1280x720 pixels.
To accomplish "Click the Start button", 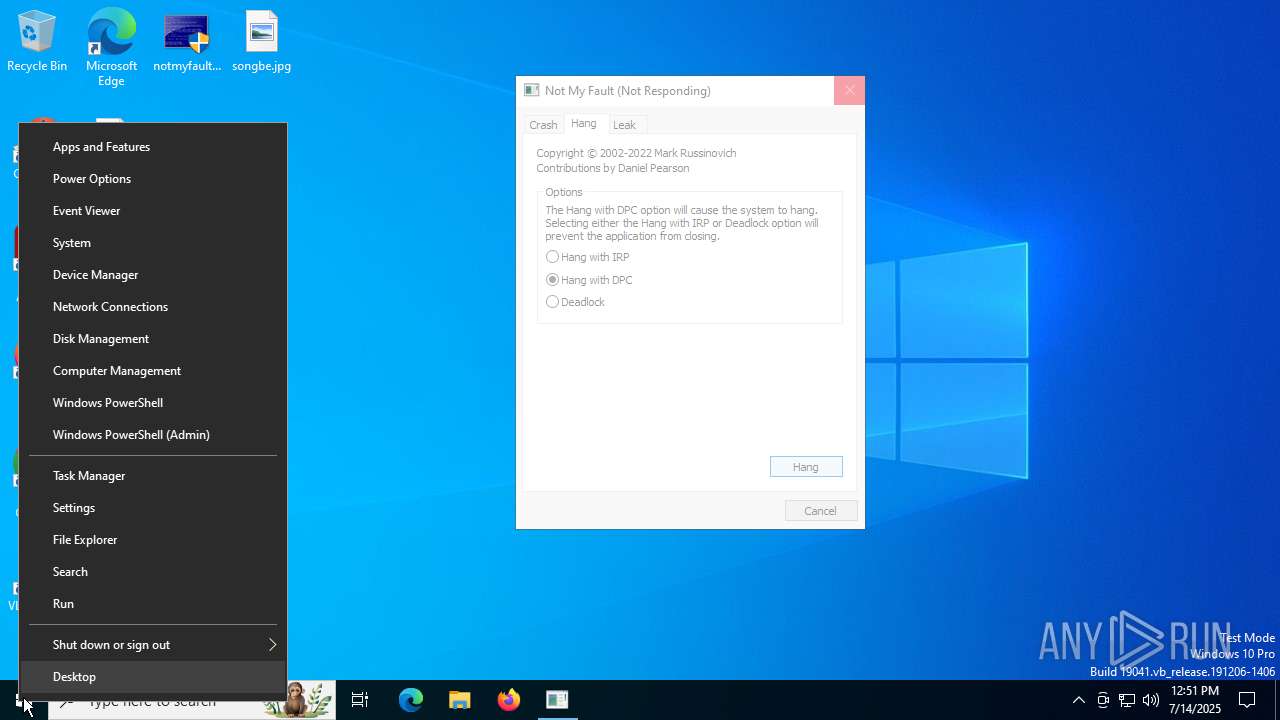I will coord(22,700).
